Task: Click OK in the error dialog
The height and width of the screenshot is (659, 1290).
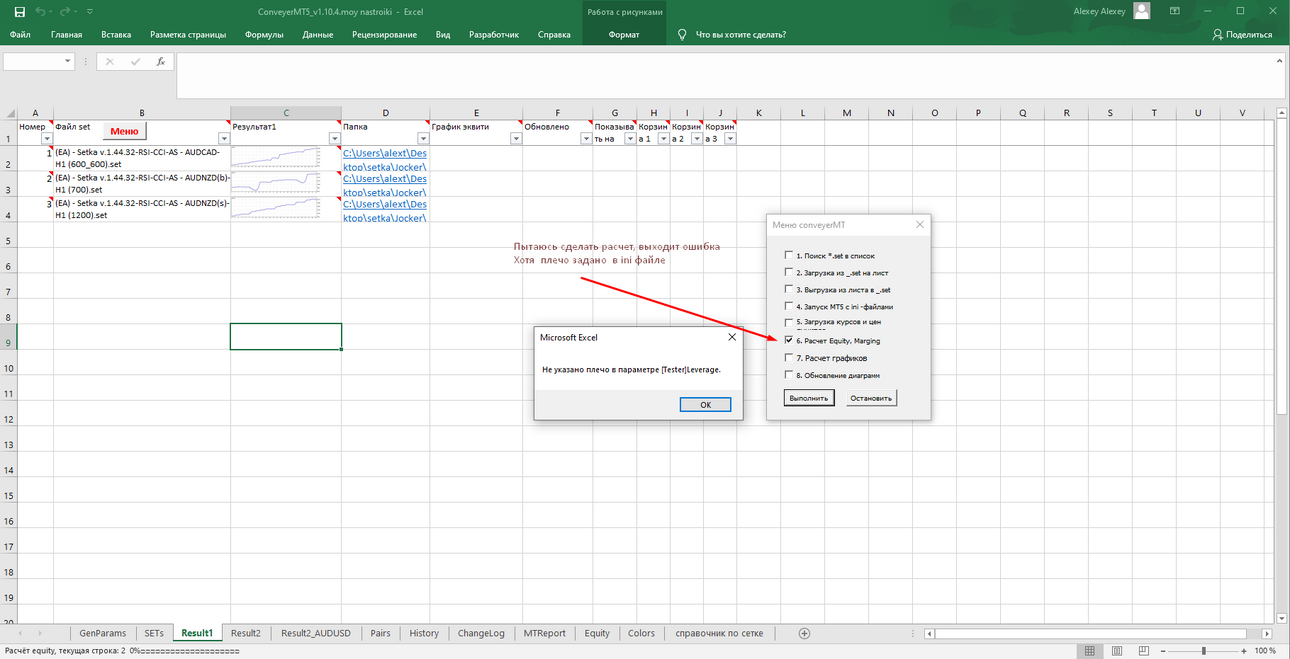Action: point(705,405)
